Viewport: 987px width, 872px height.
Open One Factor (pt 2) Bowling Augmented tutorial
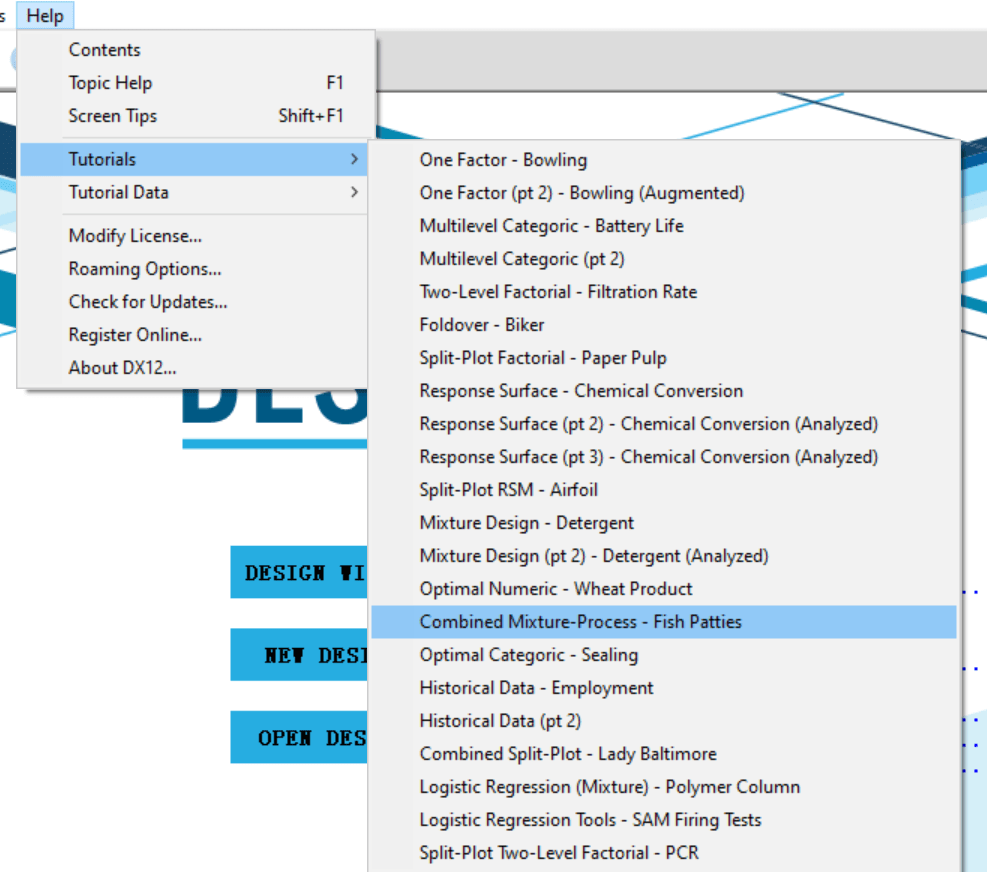[x=664, y=193]
